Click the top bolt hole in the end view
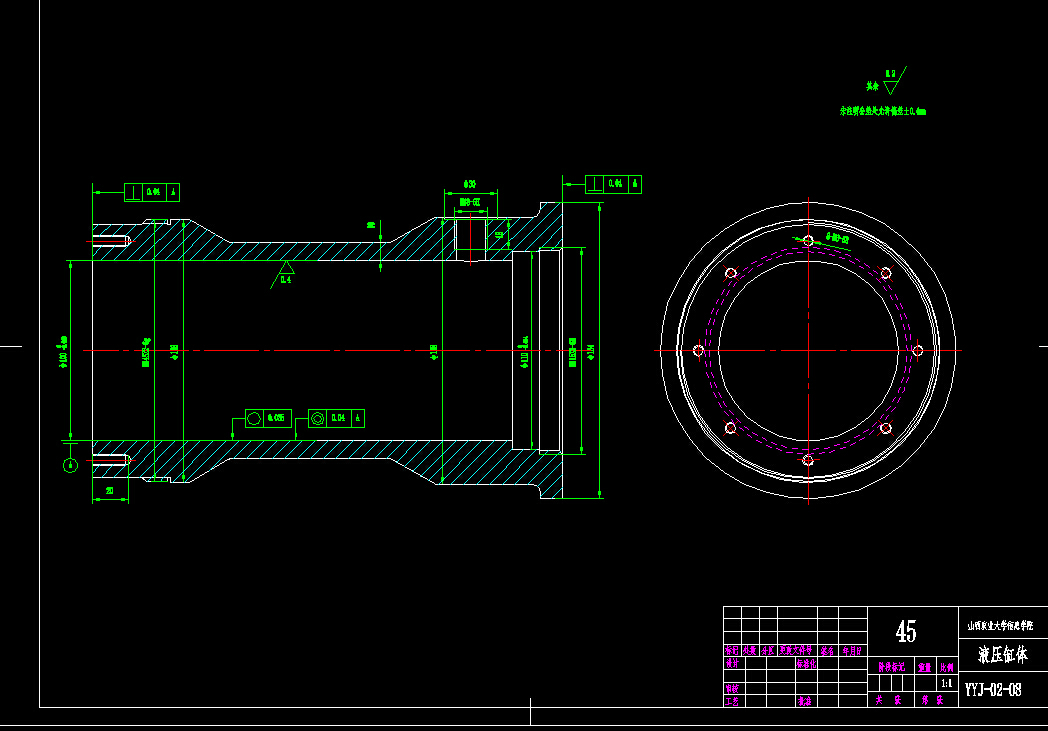Viewport: 1048px width, 731px height. pos(808,241)
